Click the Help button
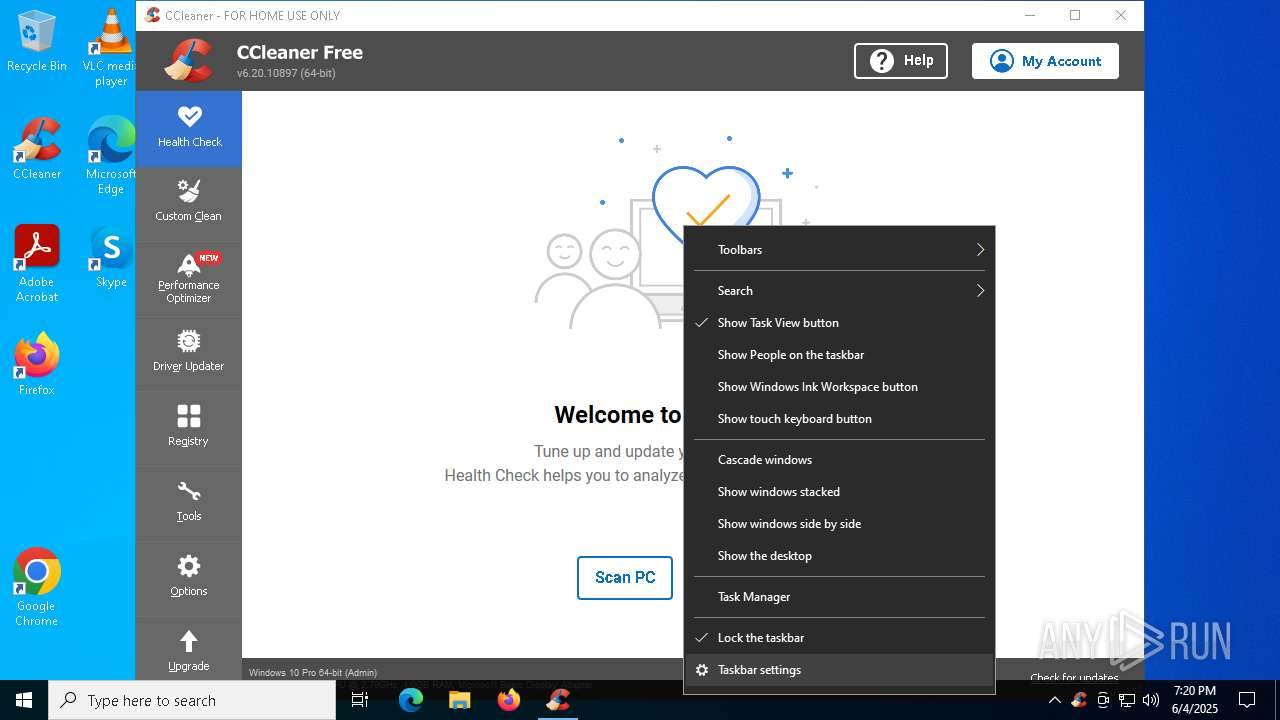Image resolution: width=1280 pixels, height=720 pixels. [901, 61]
